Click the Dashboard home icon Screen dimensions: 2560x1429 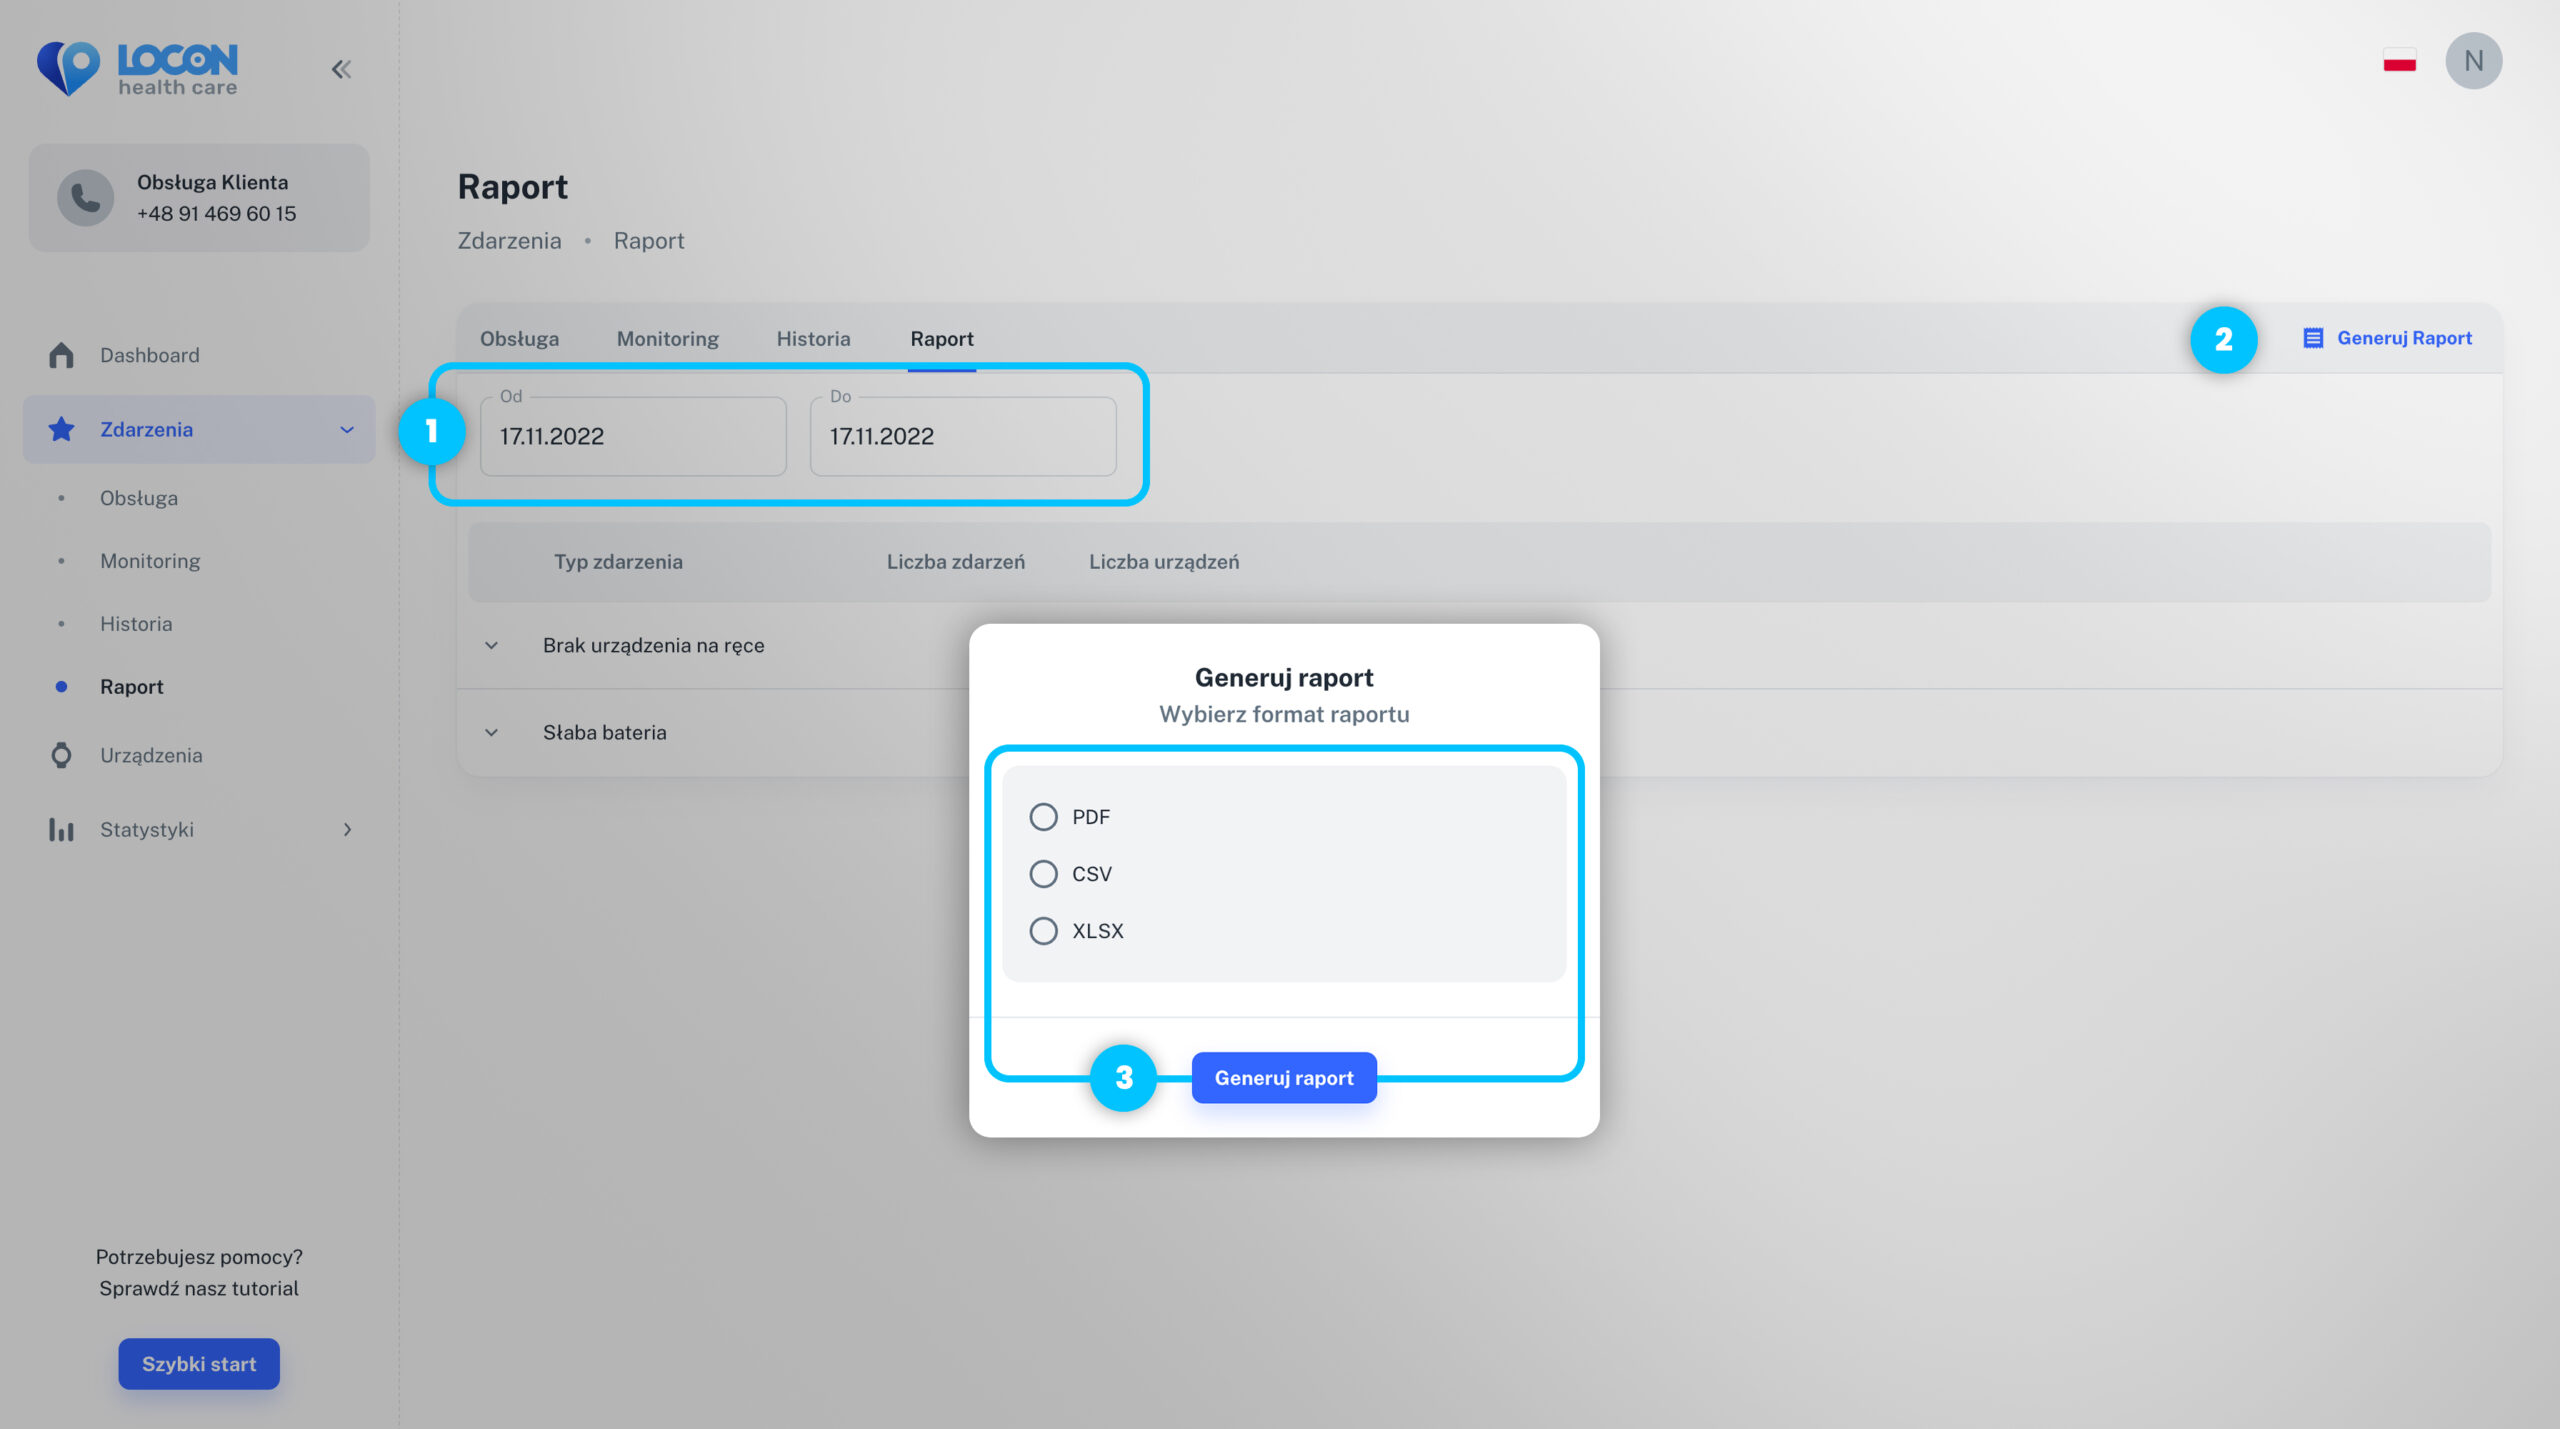(x=61, y=355)
